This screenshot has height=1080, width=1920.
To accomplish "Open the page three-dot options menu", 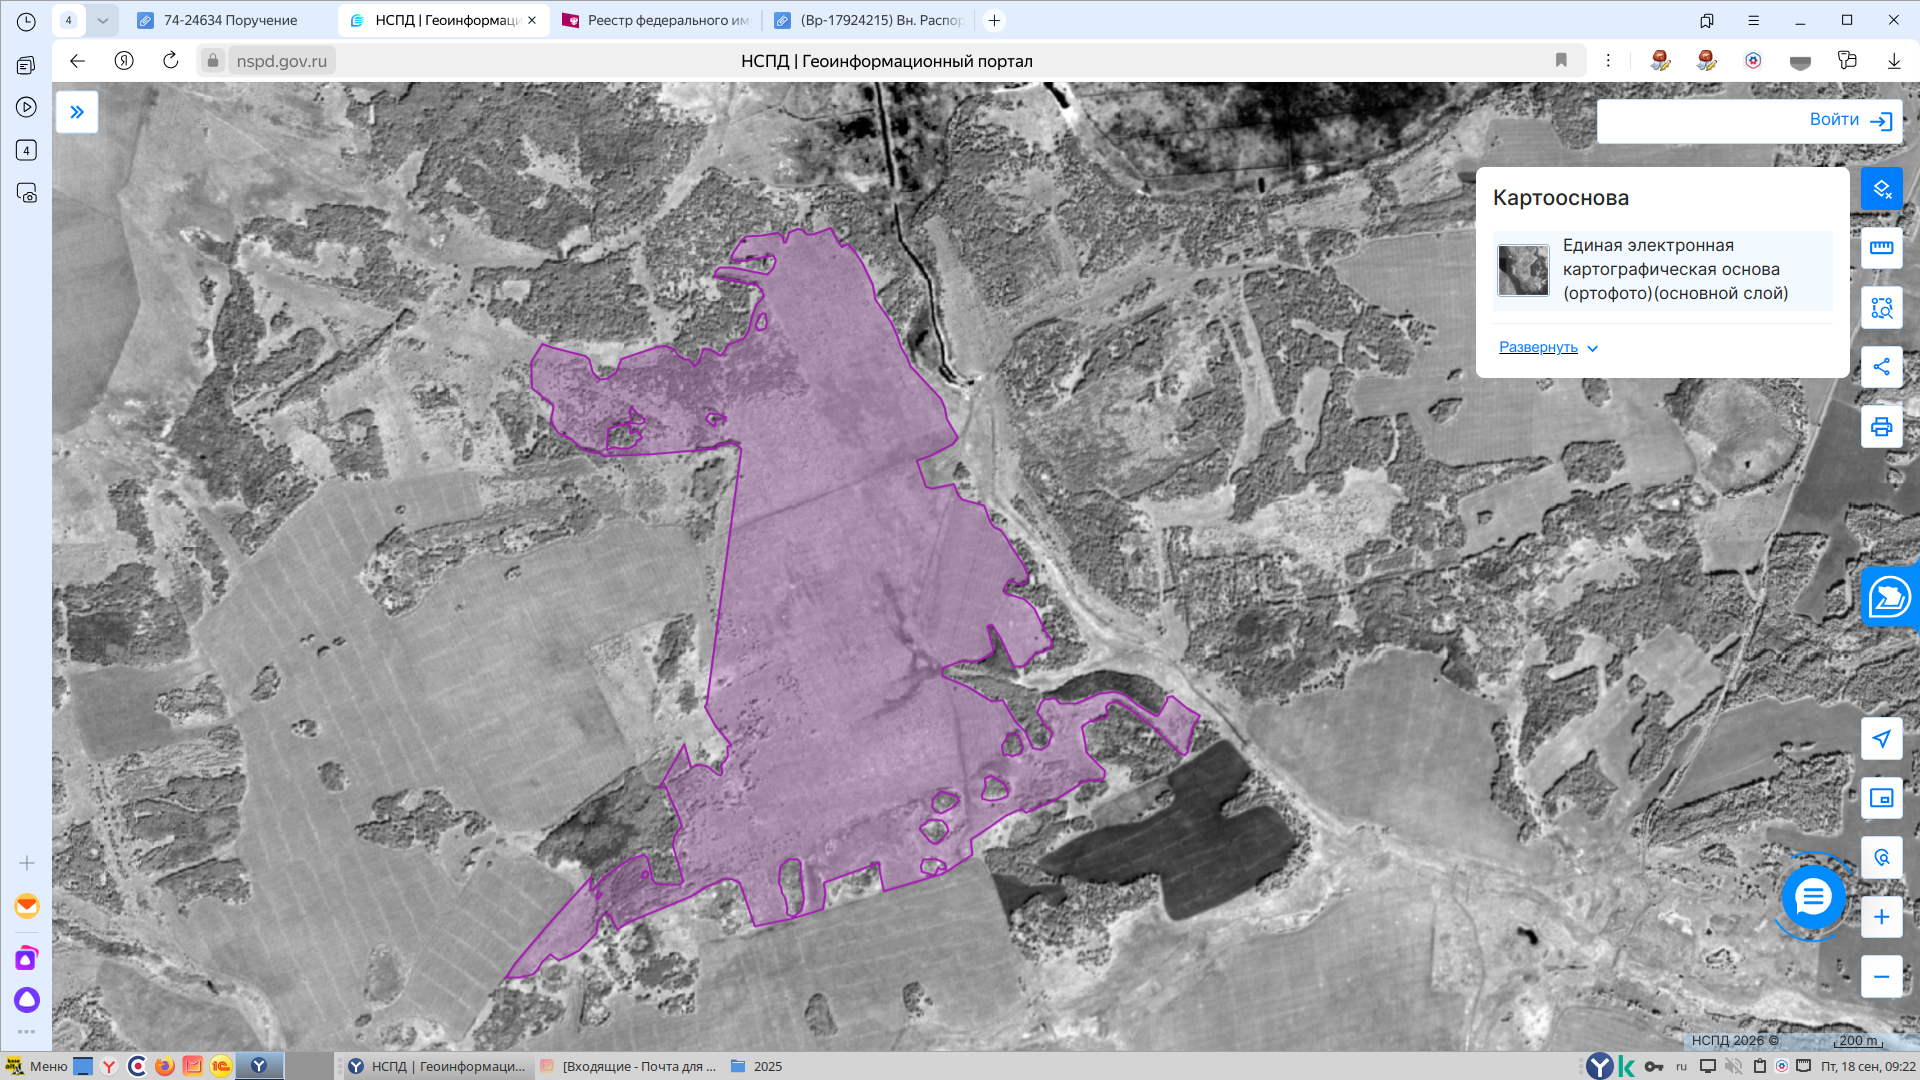I will (x=1608, y=61).
